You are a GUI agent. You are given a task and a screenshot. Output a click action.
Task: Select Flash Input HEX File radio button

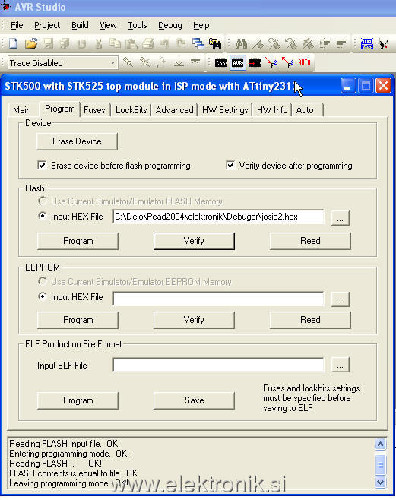pyautogui.click(x=42, y=216)
